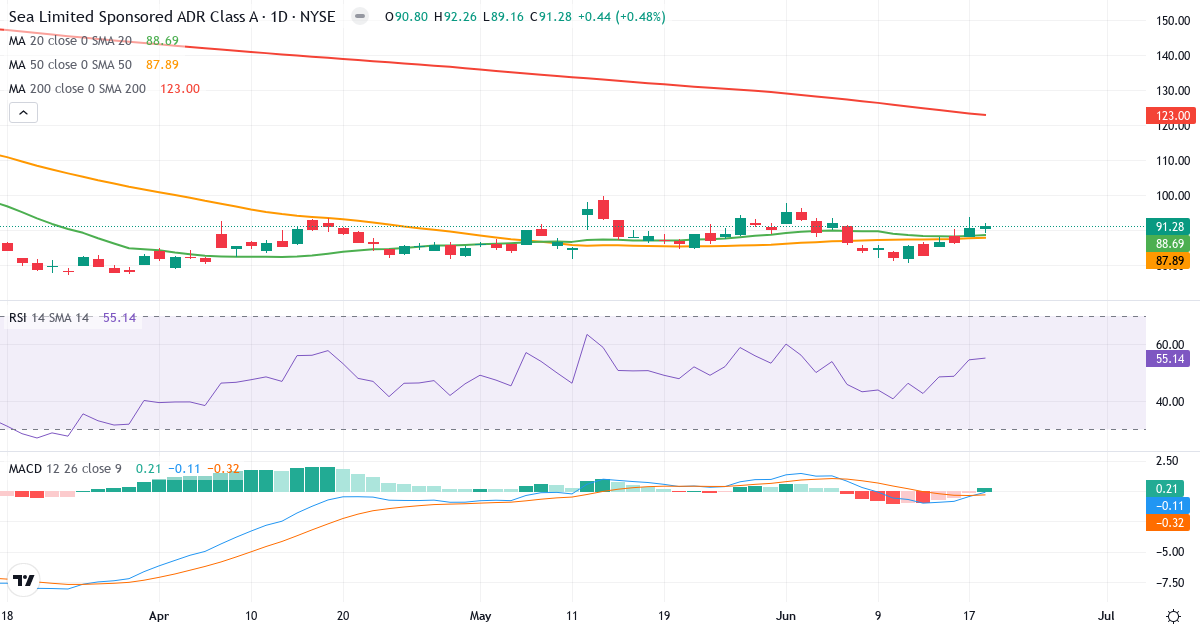
Task: Click the change value +0.44 (+0.48%)
Action: [621, 17]
